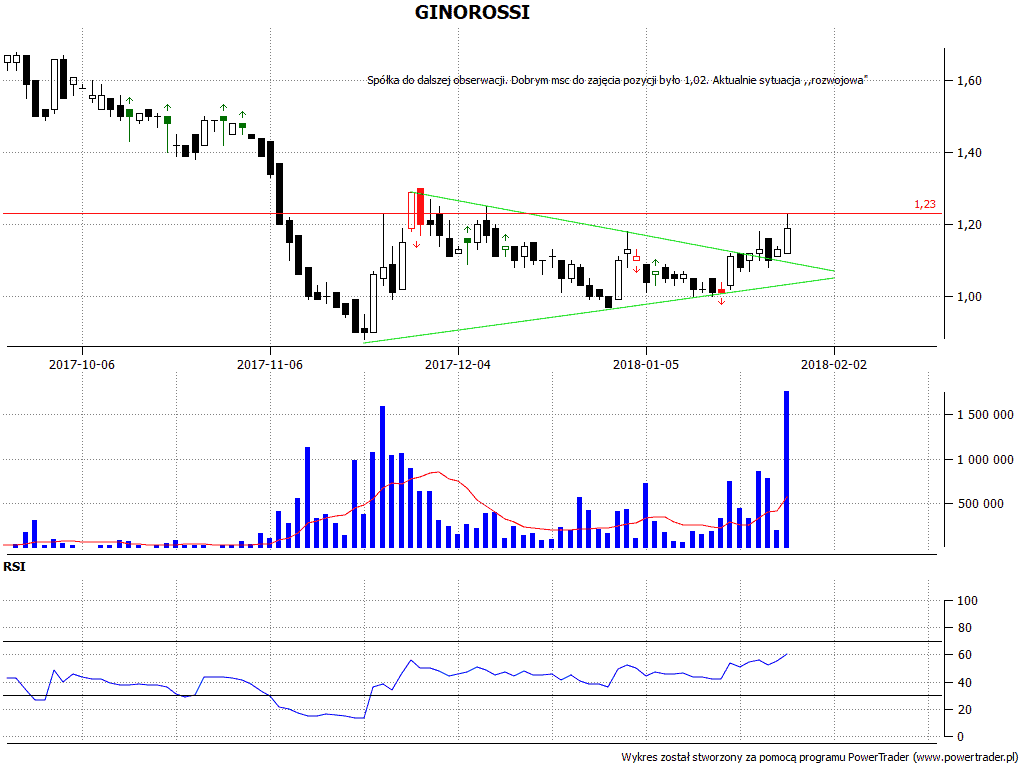Click the RSI 0 scale label
1024x768 pixels.
tap(960, 737)
